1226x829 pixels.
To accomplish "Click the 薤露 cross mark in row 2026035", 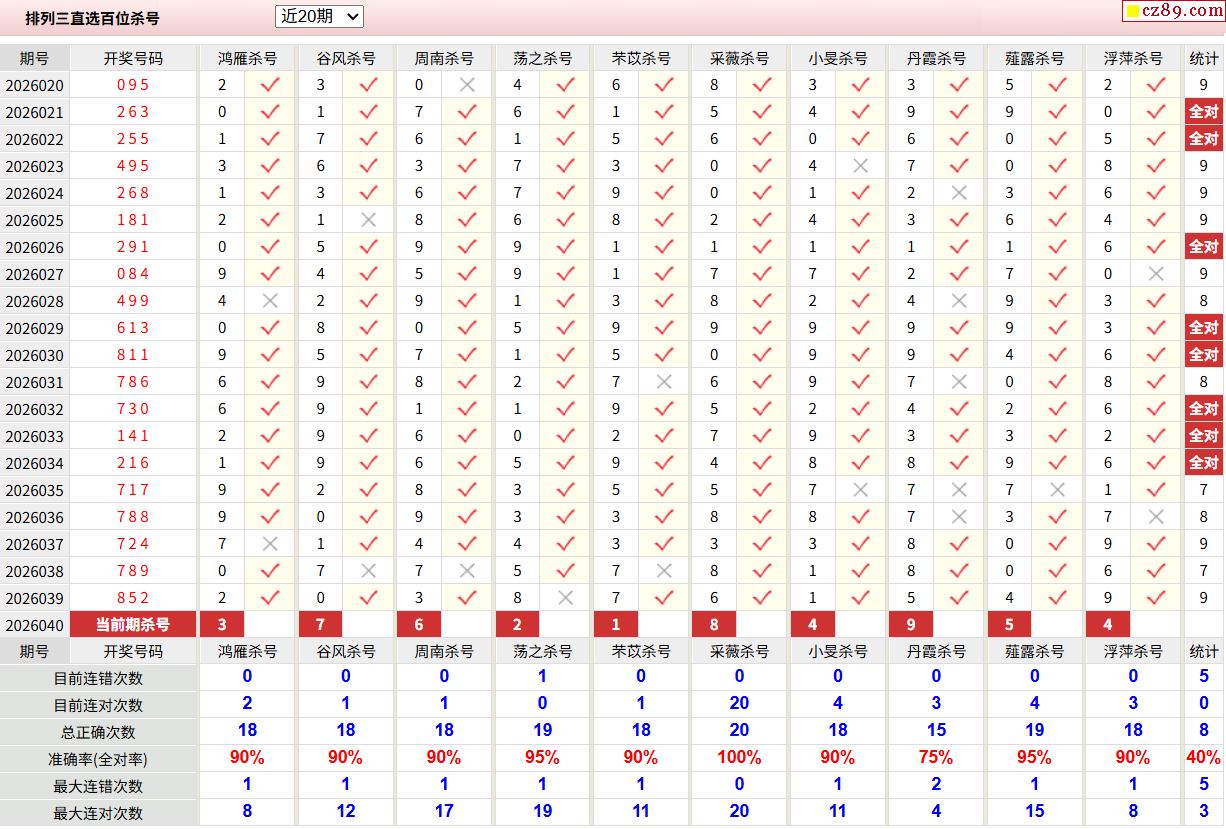I will pyautogui.click(x=1057, y=490).
